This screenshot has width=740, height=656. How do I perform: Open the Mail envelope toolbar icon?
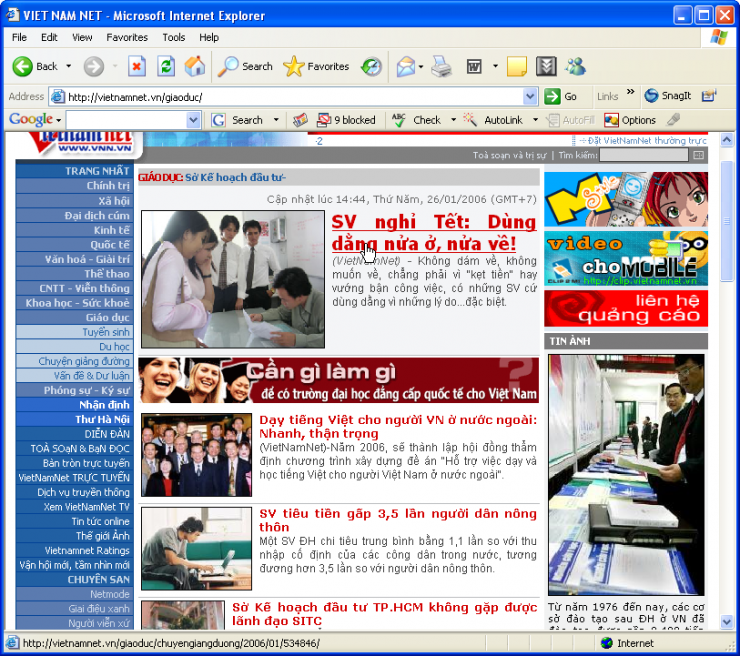406,66
